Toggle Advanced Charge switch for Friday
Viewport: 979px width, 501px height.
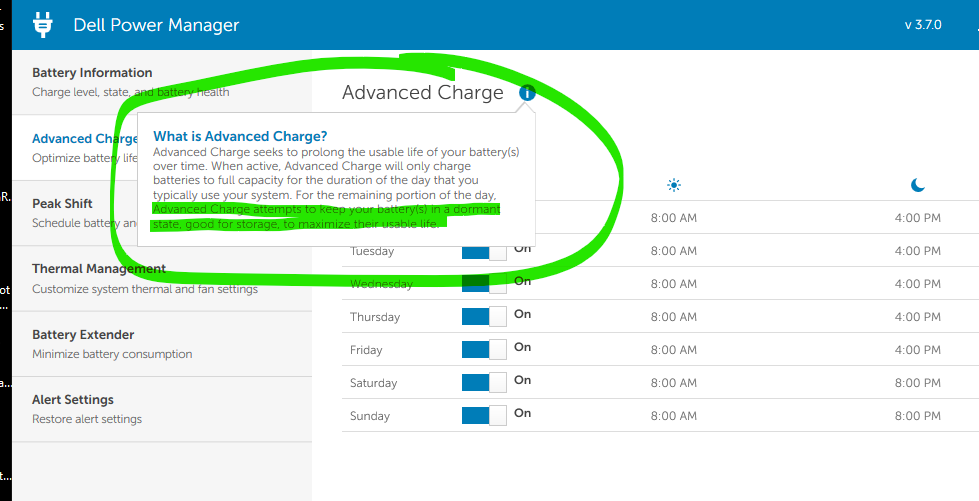point(484,350)
